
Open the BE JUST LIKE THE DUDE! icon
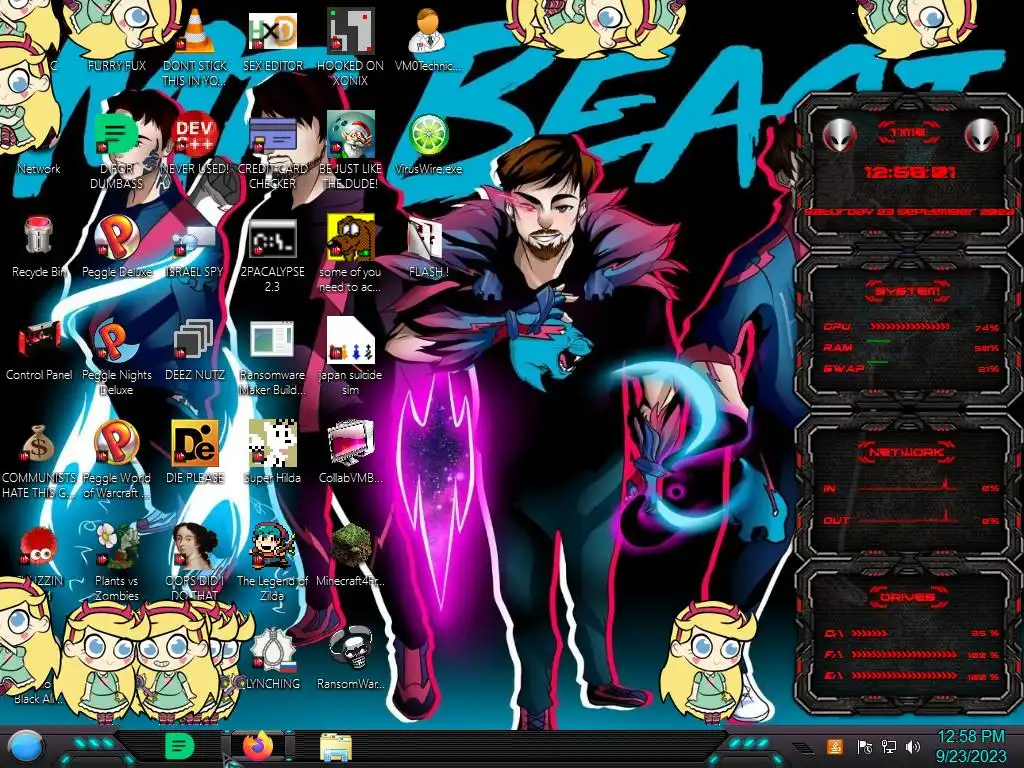[351, 133]
